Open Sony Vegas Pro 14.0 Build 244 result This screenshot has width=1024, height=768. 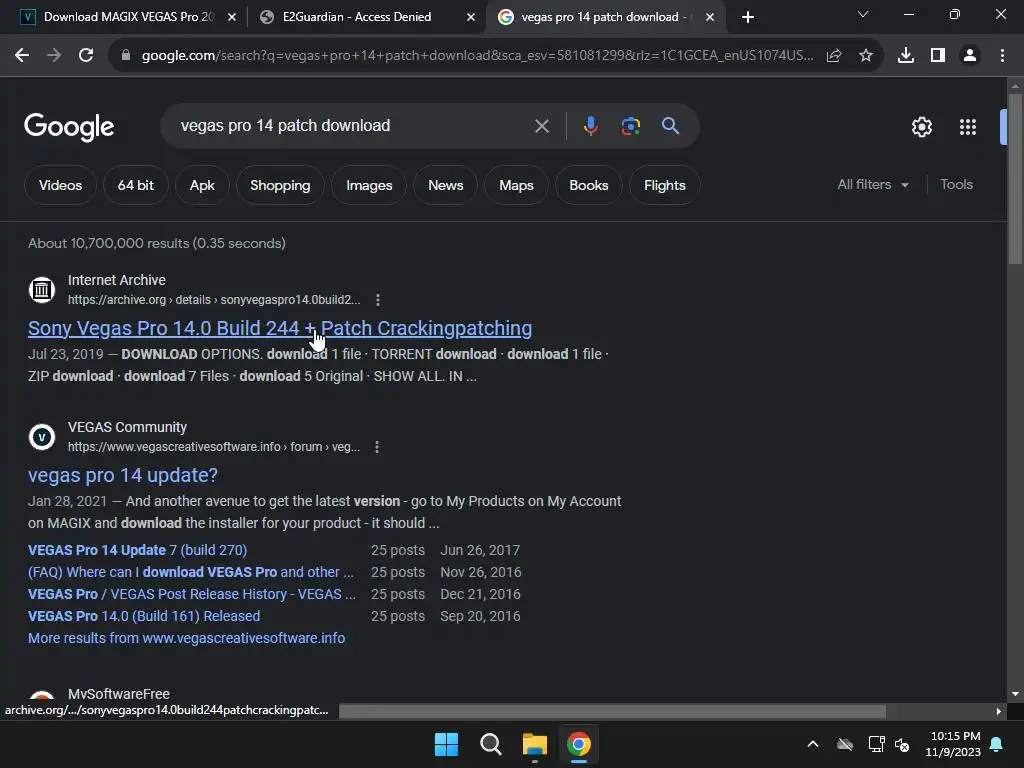(280, 328)
